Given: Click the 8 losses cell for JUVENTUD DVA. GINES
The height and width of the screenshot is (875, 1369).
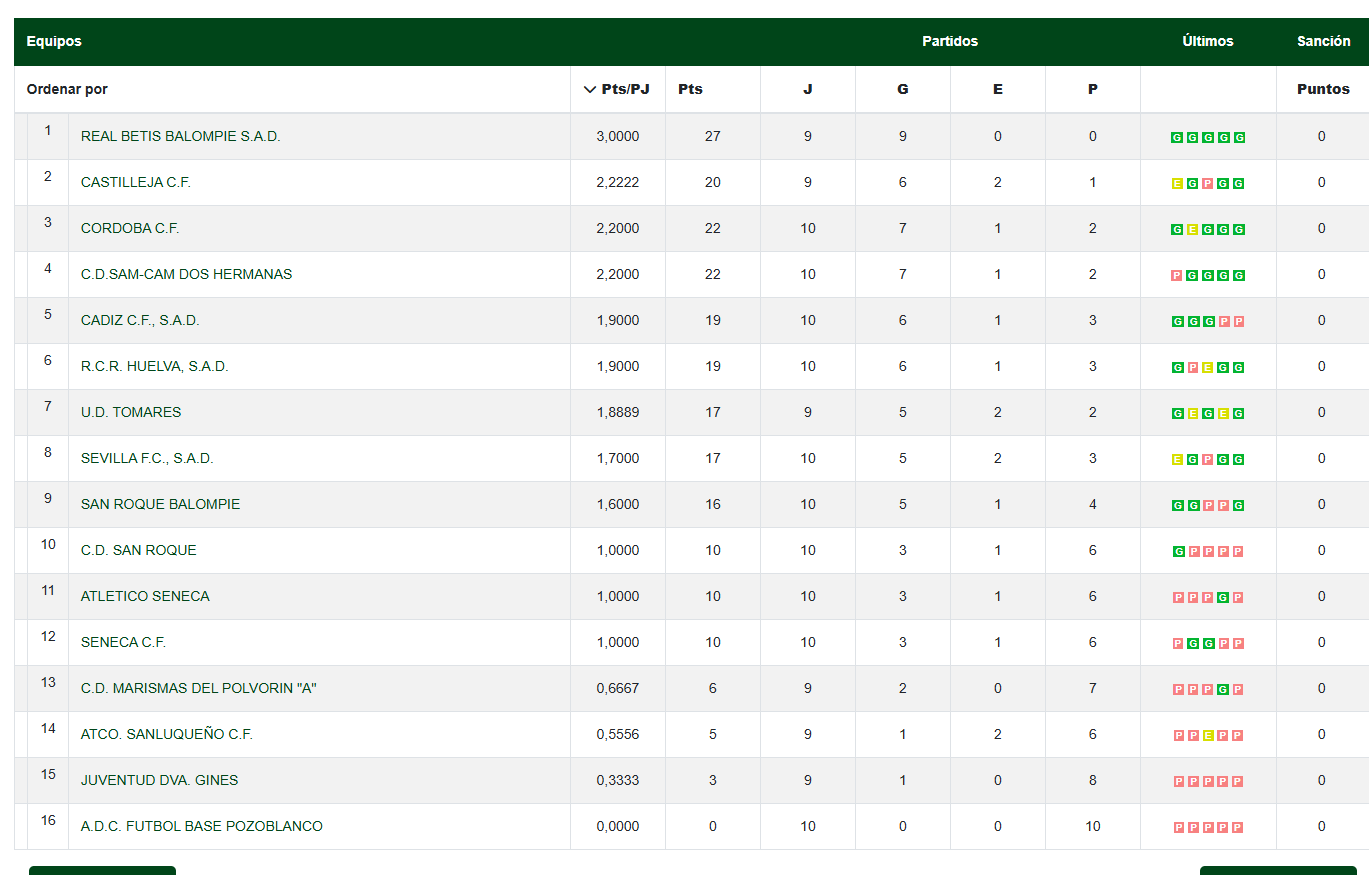Looking at the screenshot, I should [x=1093, y=780].
